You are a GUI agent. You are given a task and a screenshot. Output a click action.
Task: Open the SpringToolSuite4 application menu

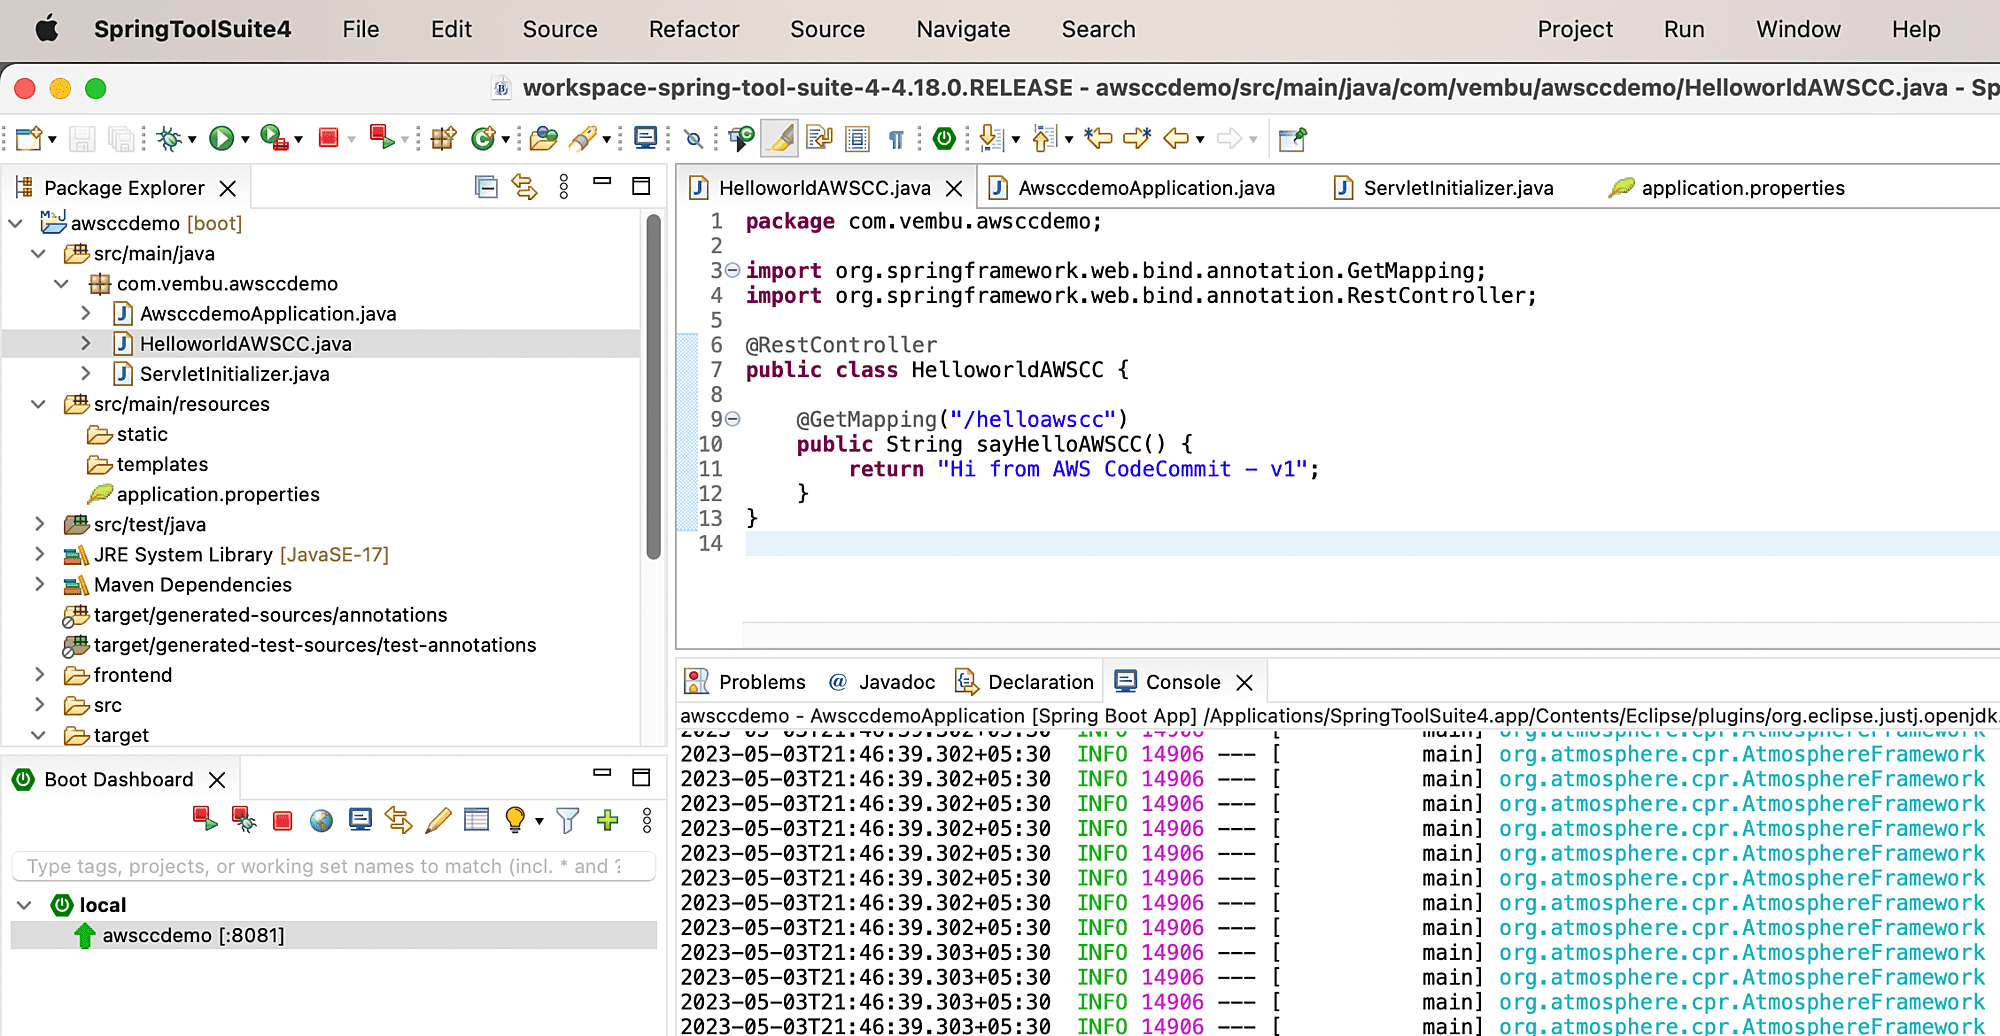click(192, 30)
